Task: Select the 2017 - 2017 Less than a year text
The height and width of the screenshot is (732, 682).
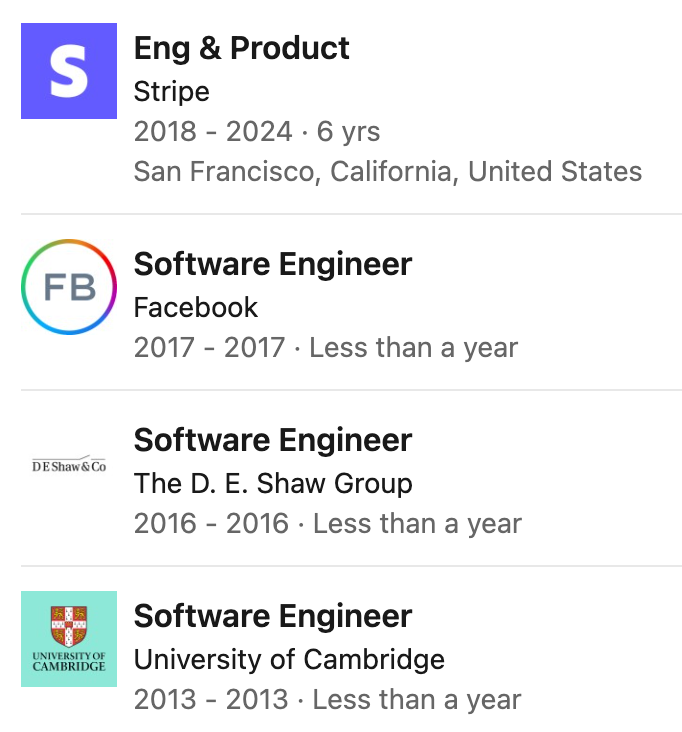Action: coord(326,348)
